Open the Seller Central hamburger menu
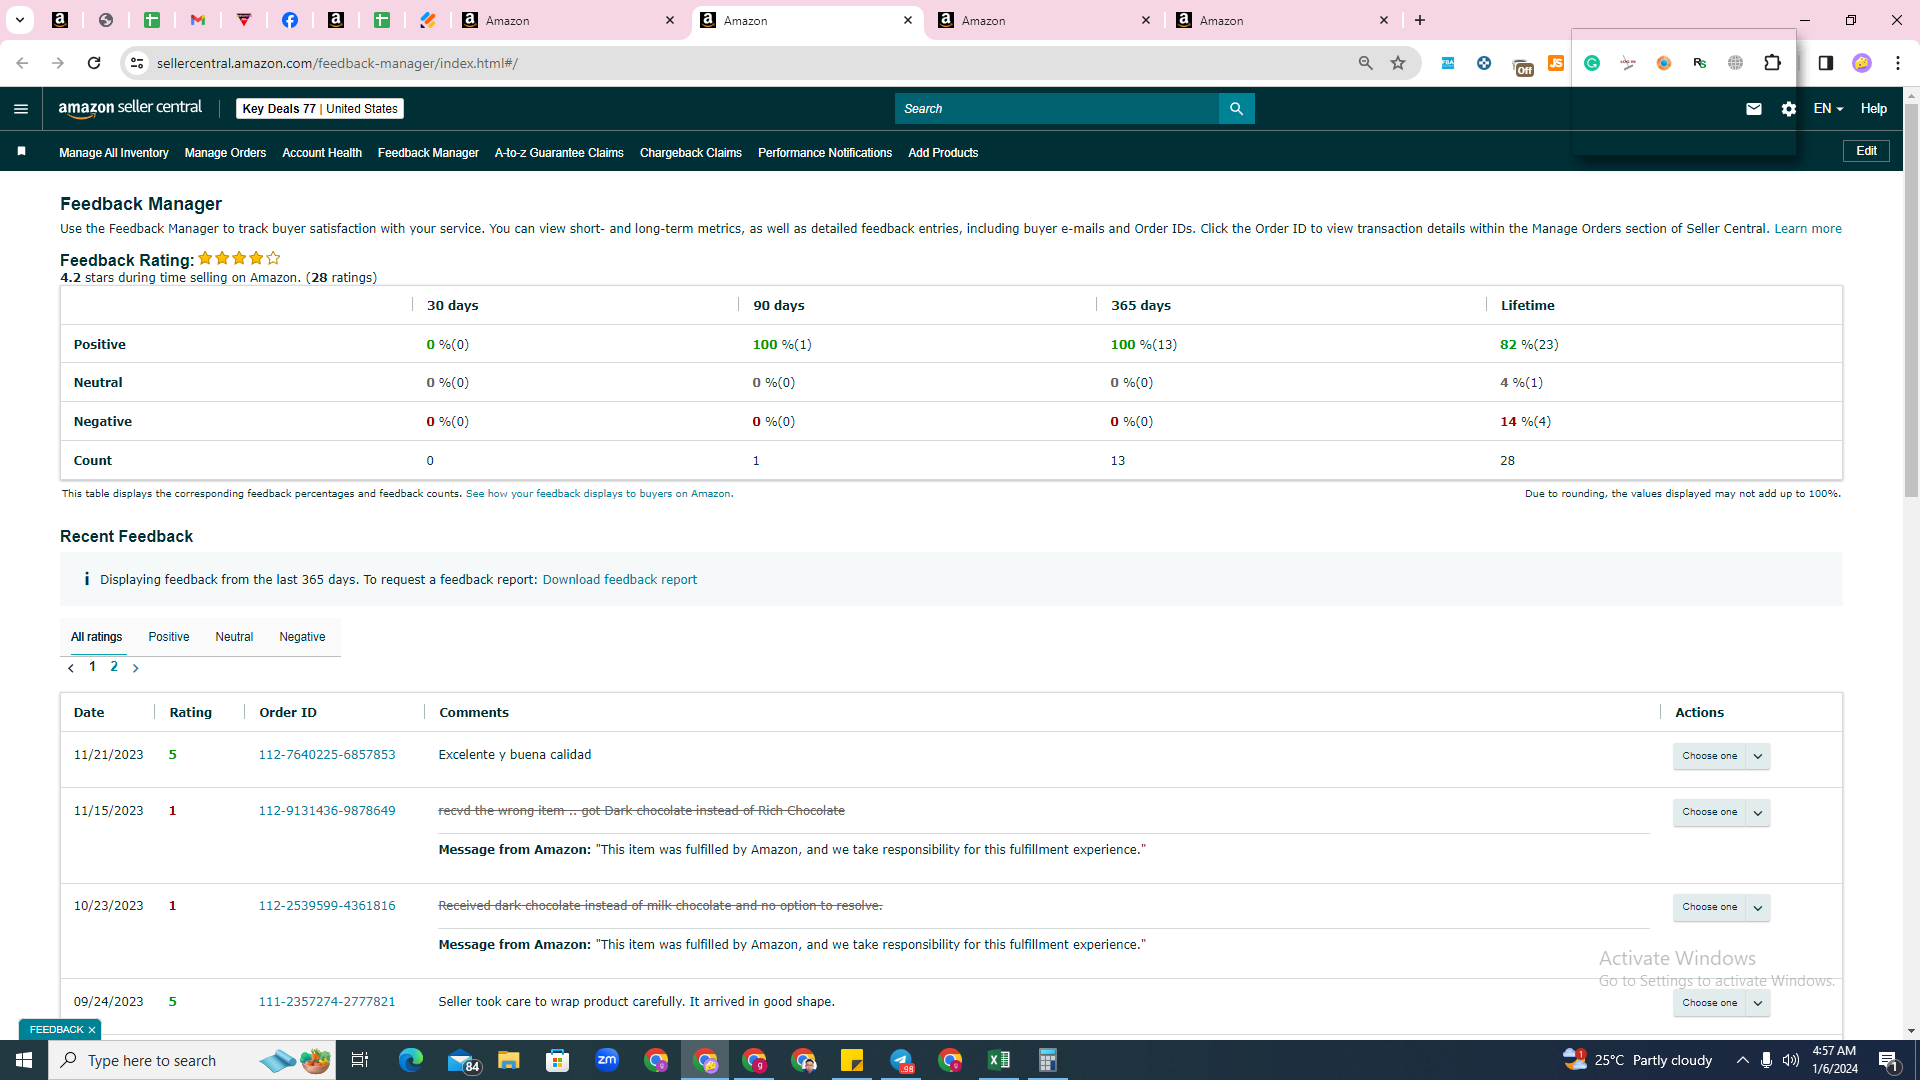 21,109
